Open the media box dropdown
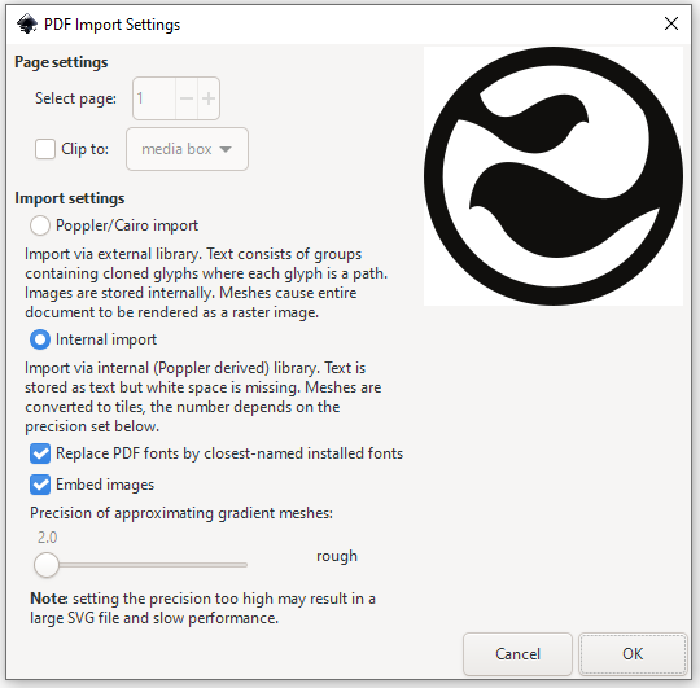 pyautogui.click(x=188, y=149)
